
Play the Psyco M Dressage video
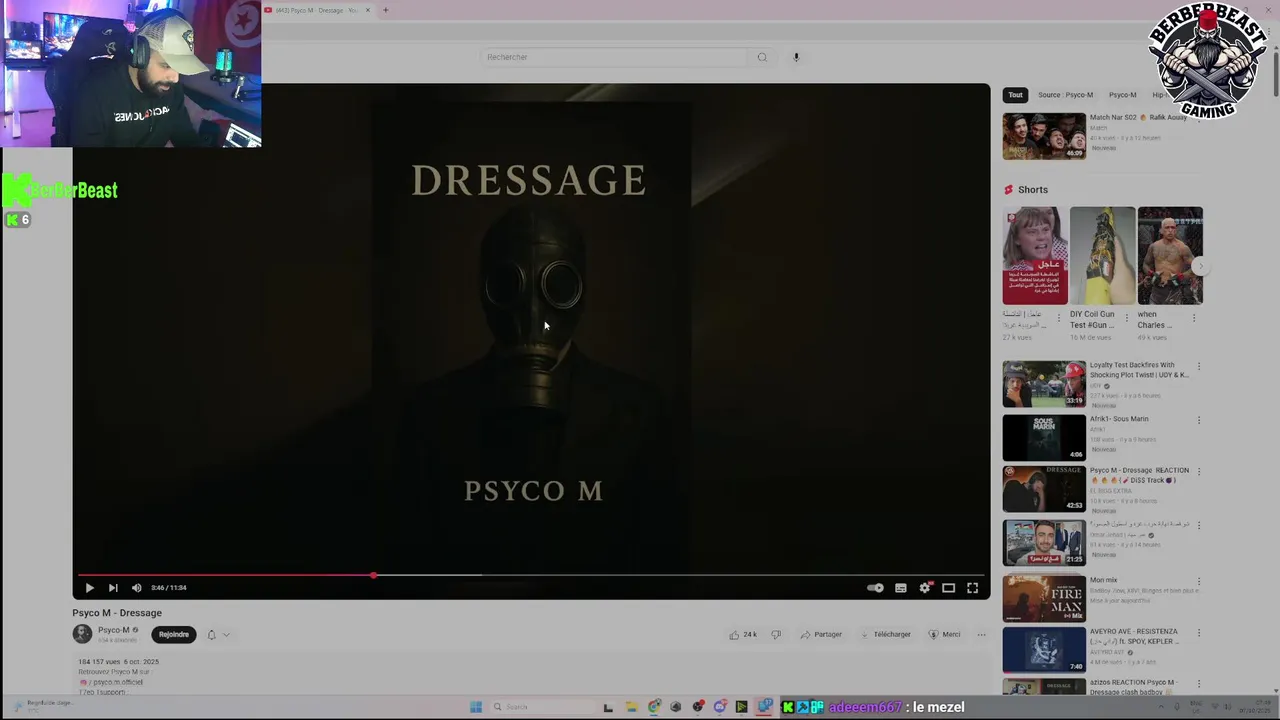[89, 588]
